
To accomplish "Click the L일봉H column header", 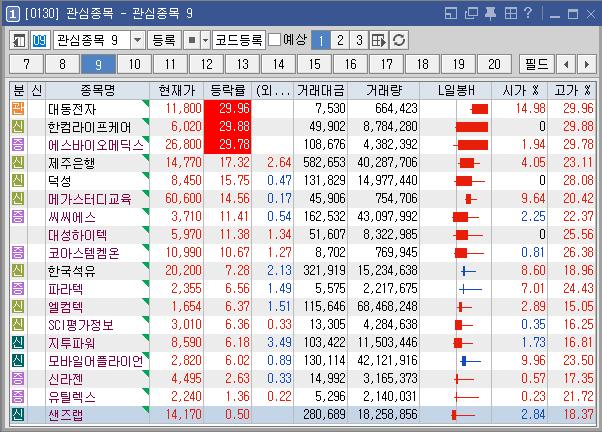I will (456, 91).
